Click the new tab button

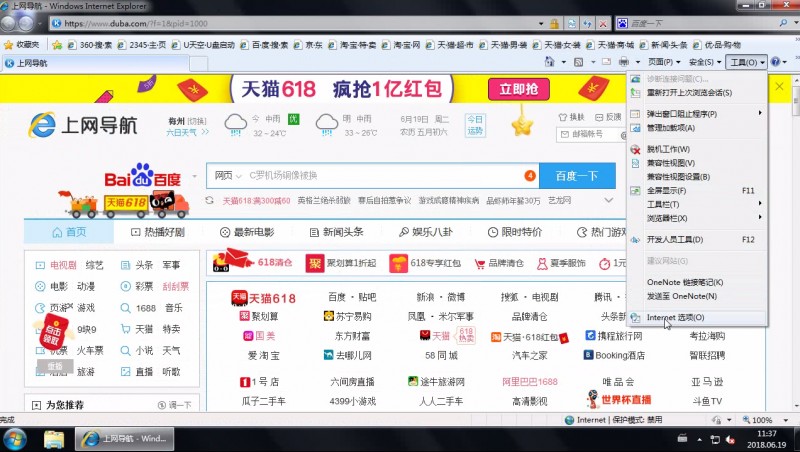click(199, 63)
